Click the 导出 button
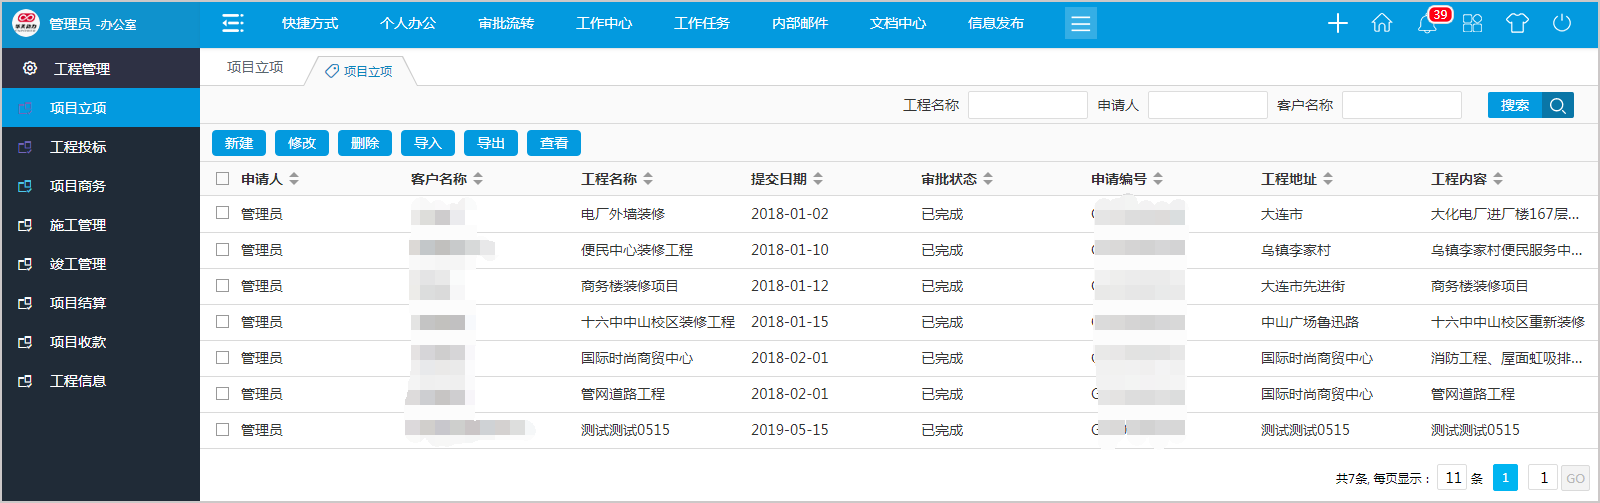The height and width of the screenshot is (503, 1600). 491,143
